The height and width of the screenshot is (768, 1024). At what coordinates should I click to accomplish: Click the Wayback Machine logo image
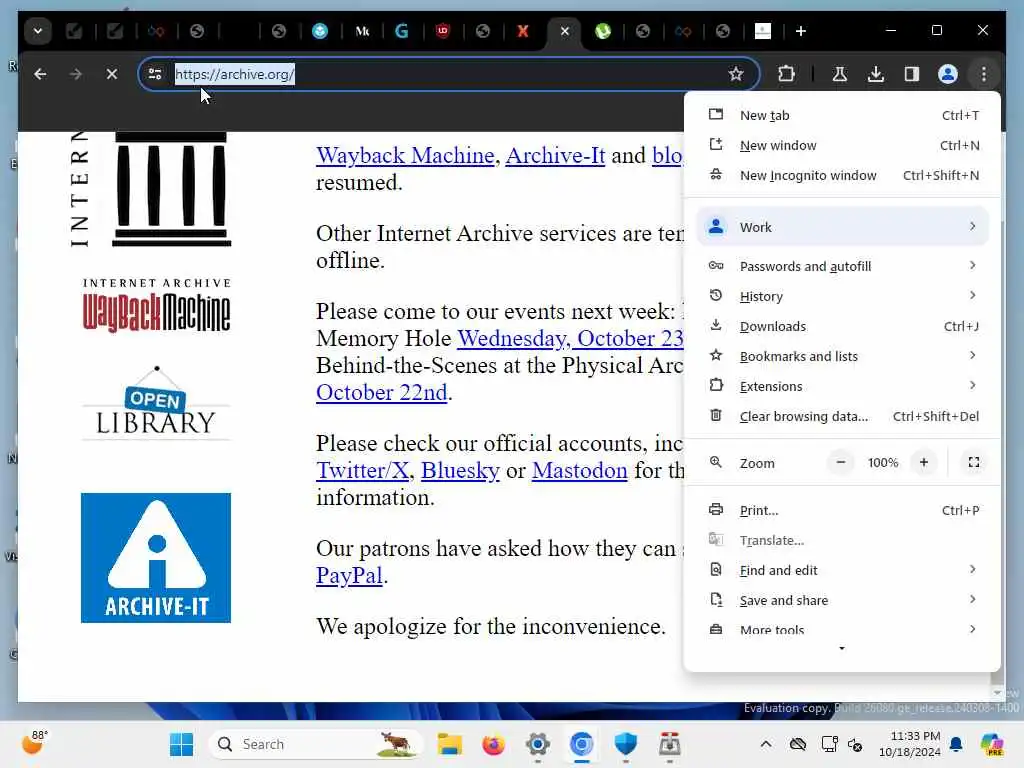[x=156, y=306]
